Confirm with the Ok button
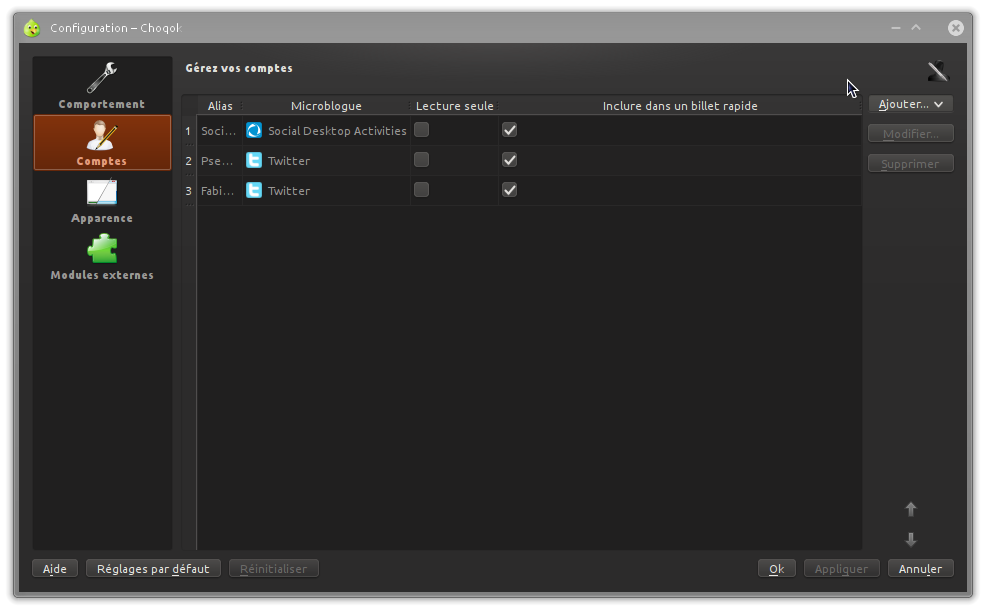This screenshot has height=611, width=986. click(x=776, y=569)
